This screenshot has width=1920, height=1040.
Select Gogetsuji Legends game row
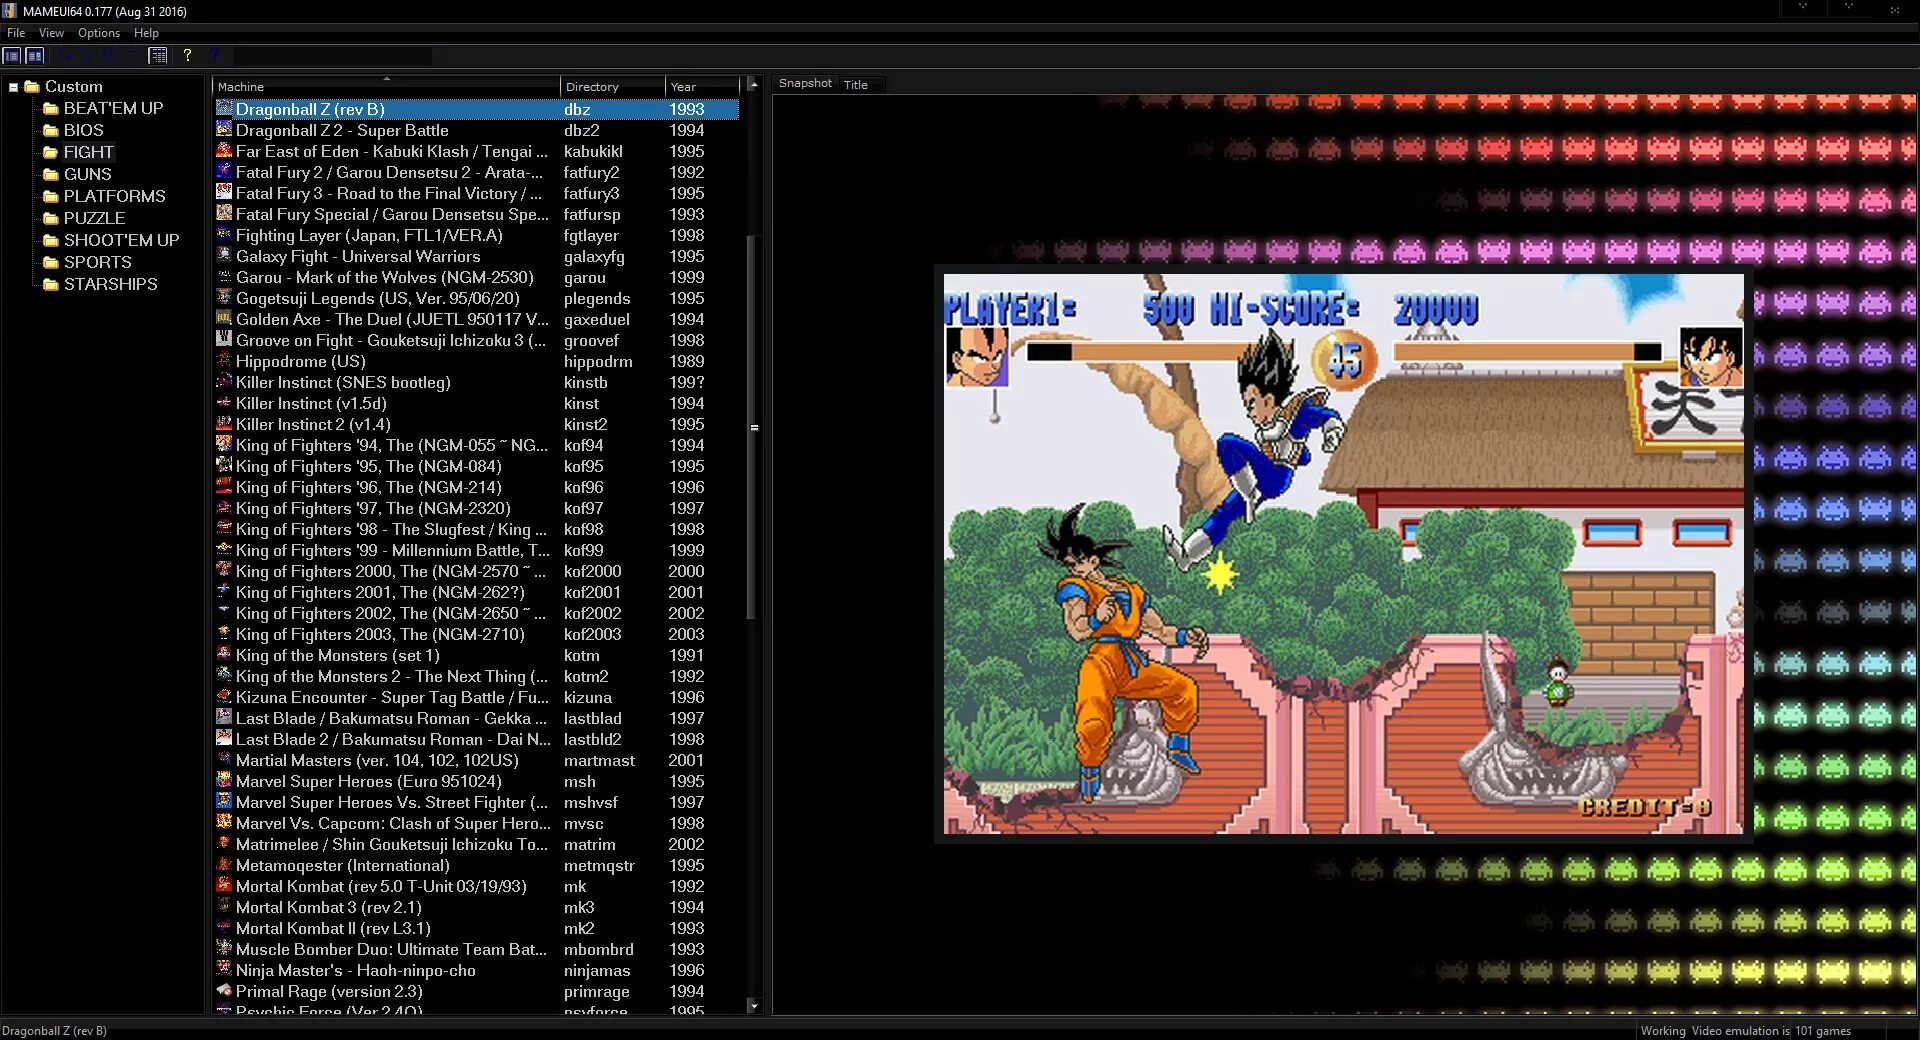point(476,298)
